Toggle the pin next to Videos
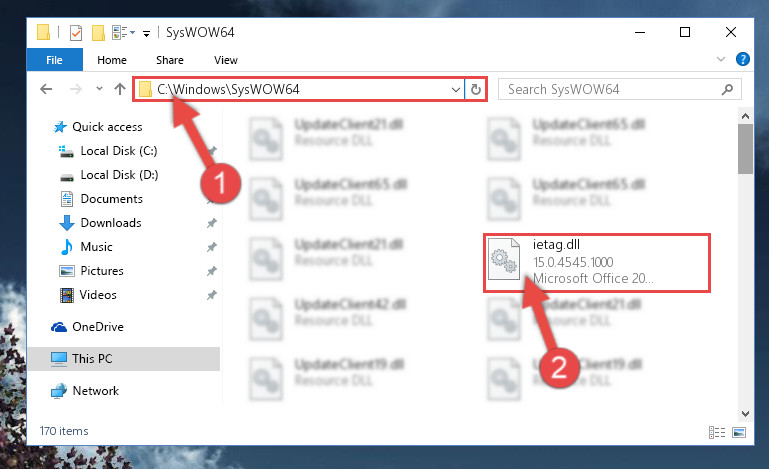 [x=211, y=295]
